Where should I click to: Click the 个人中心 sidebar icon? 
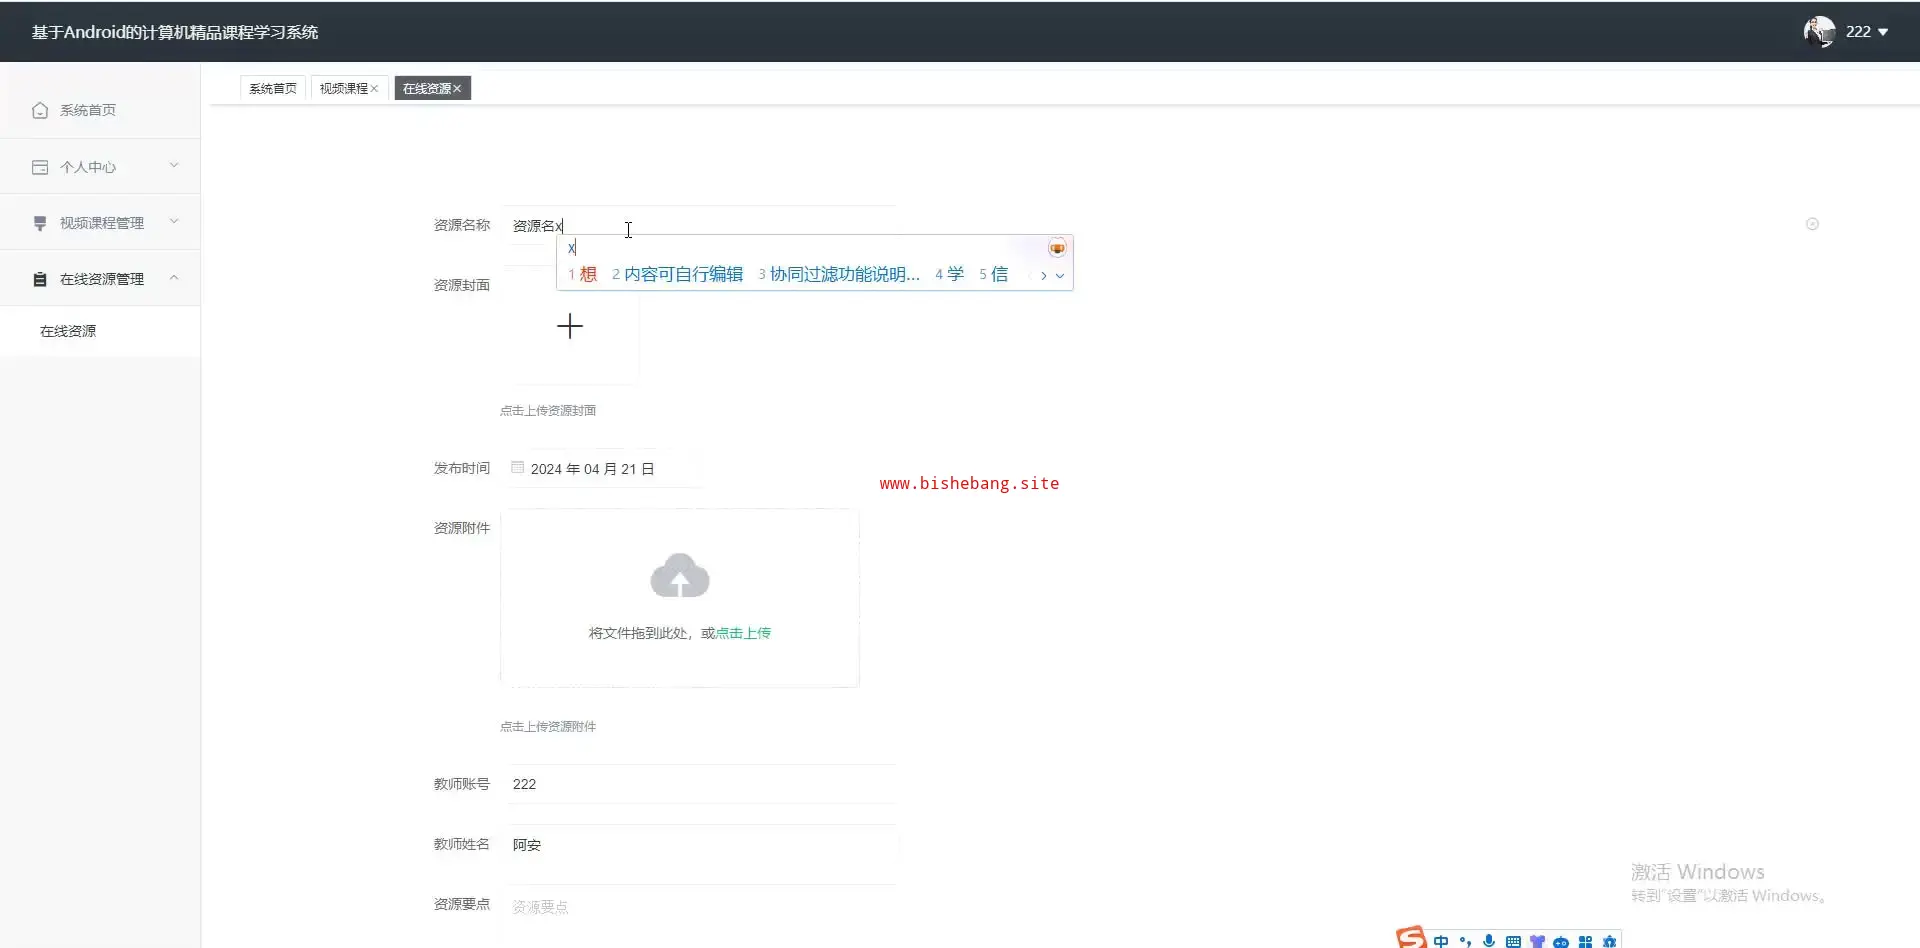point(40,167)
